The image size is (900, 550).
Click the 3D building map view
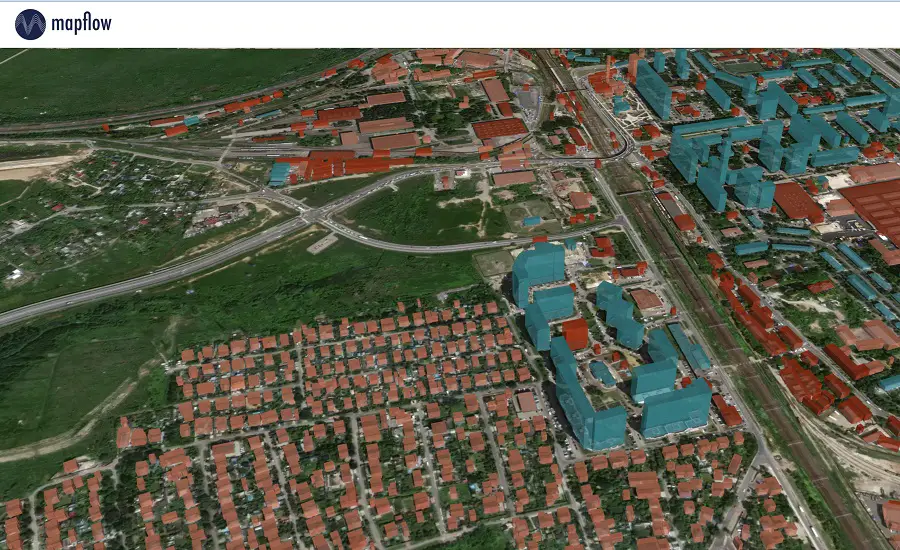(450, 299)
